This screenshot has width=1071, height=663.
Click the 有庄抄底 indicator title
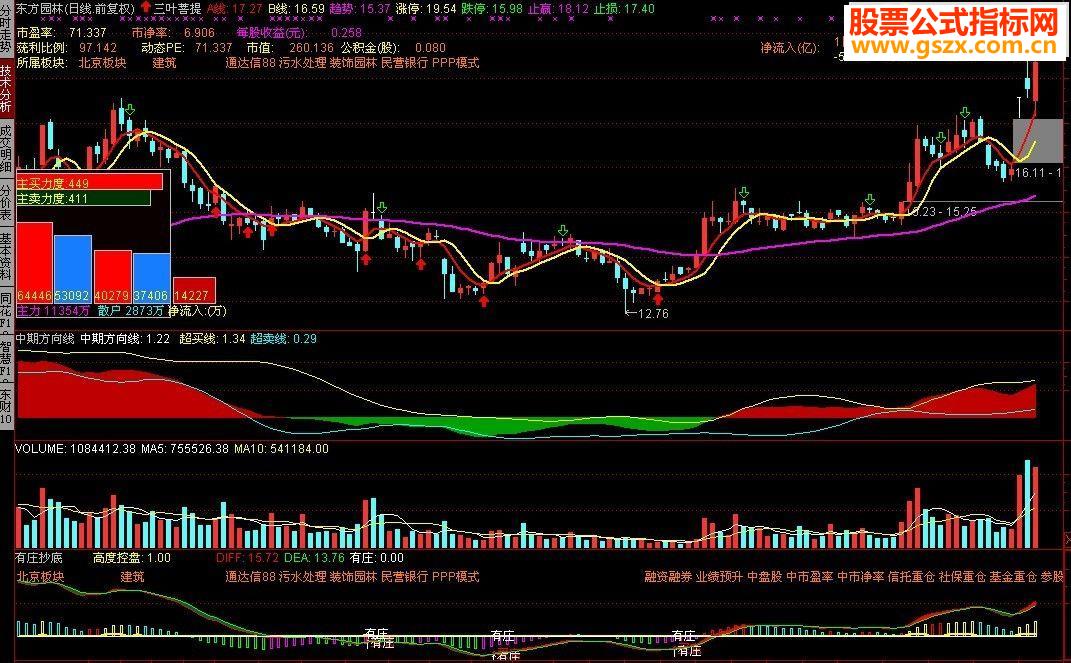coord(39,558)
